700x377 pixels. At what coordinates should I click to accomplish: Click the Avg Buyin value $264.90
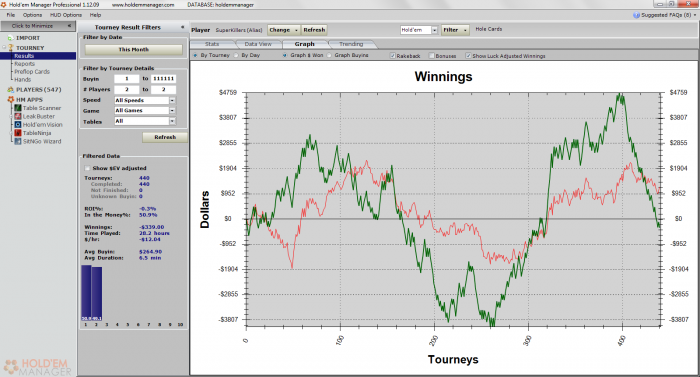point(150,251)
